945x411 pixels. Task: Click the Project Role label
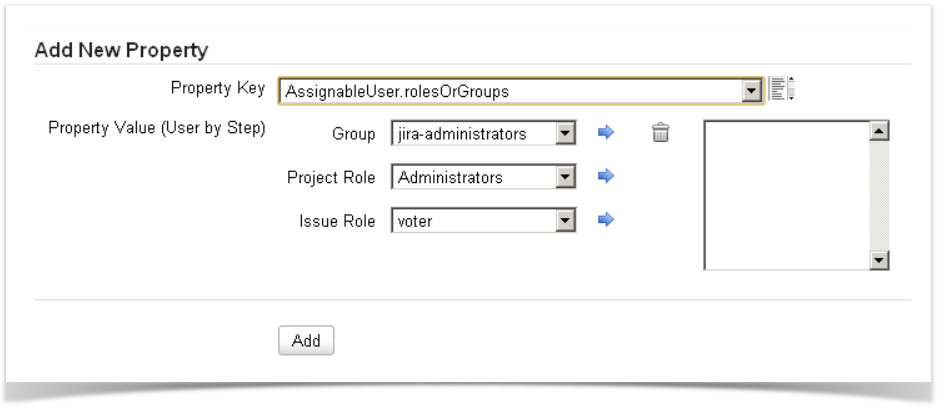pyautogui.click(x=331, y=177)
